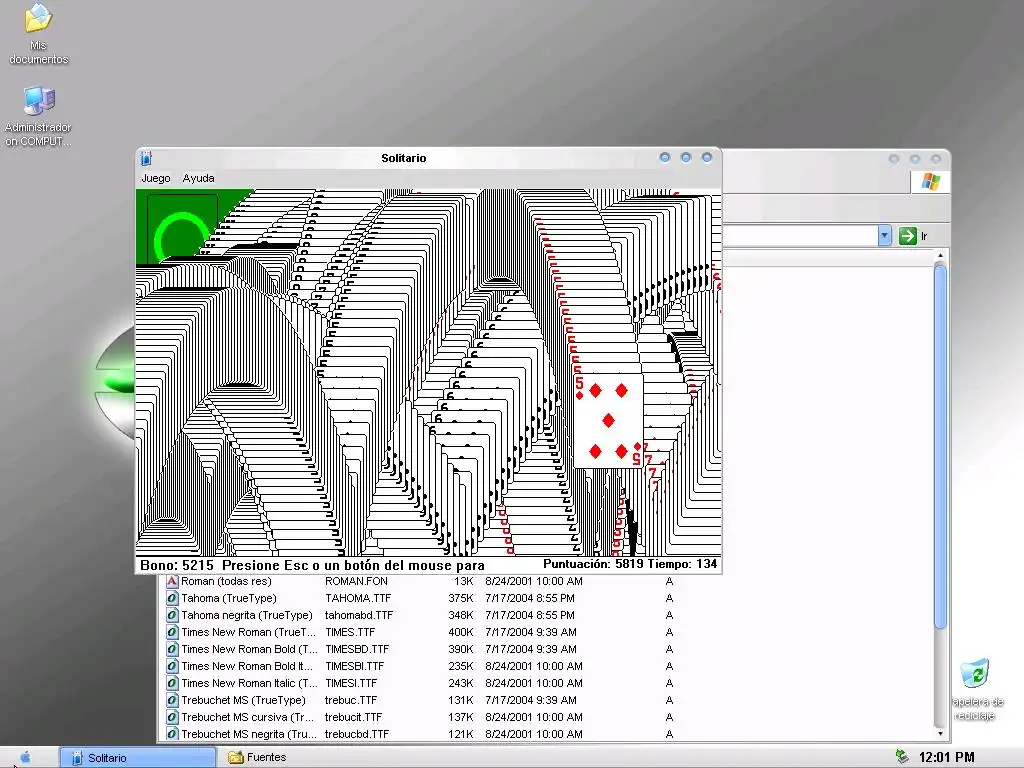The image size is (1024, 768).
Task: Click the system tray network icon
Action: pos(902,757)
